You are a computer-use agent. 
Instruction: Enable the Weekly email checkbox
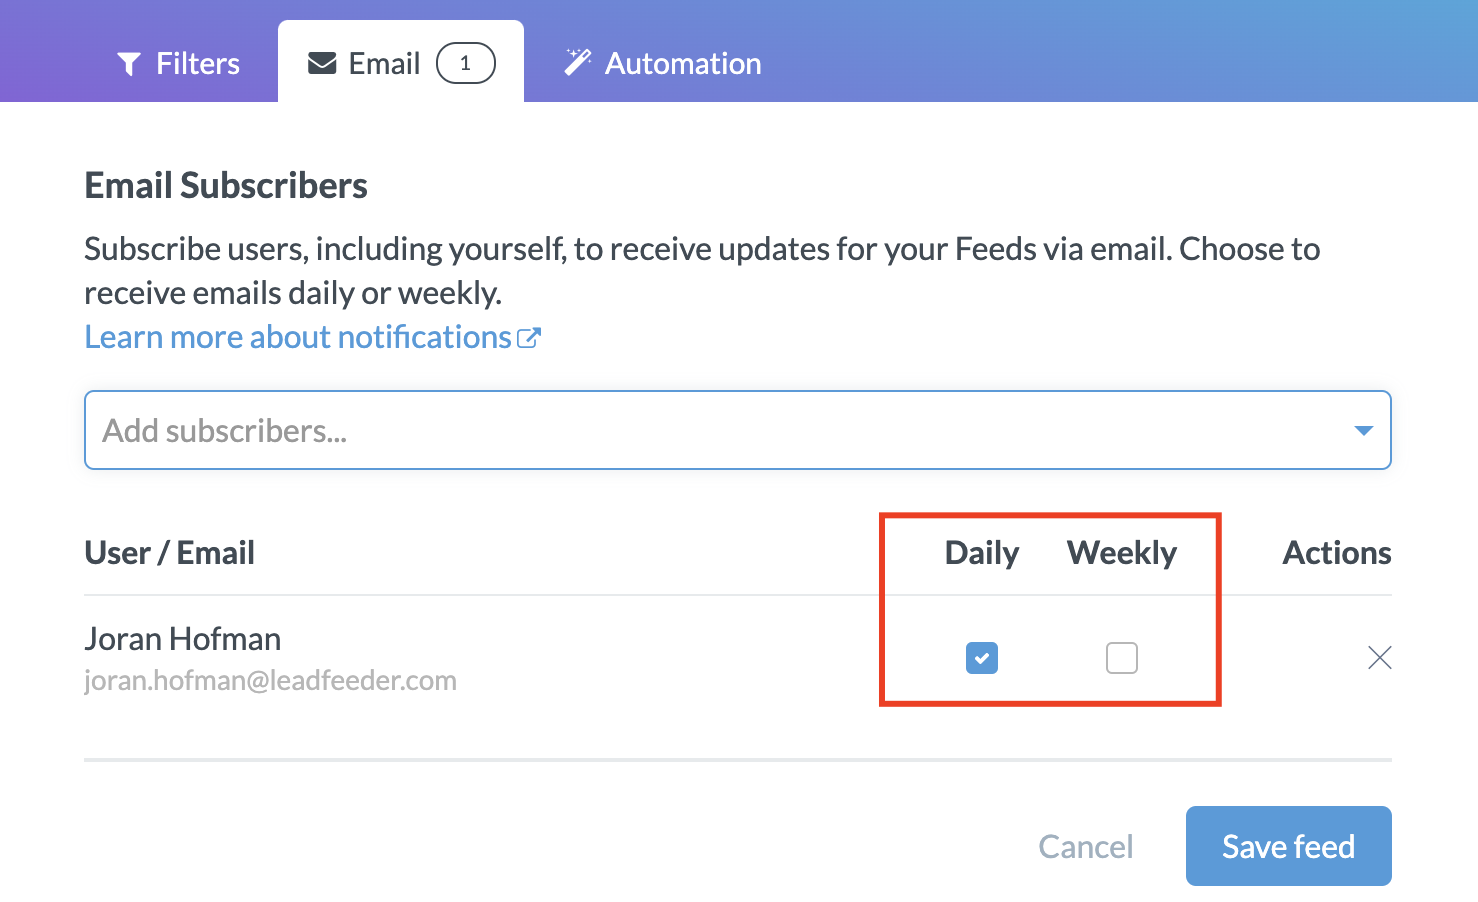point(1122,658)
